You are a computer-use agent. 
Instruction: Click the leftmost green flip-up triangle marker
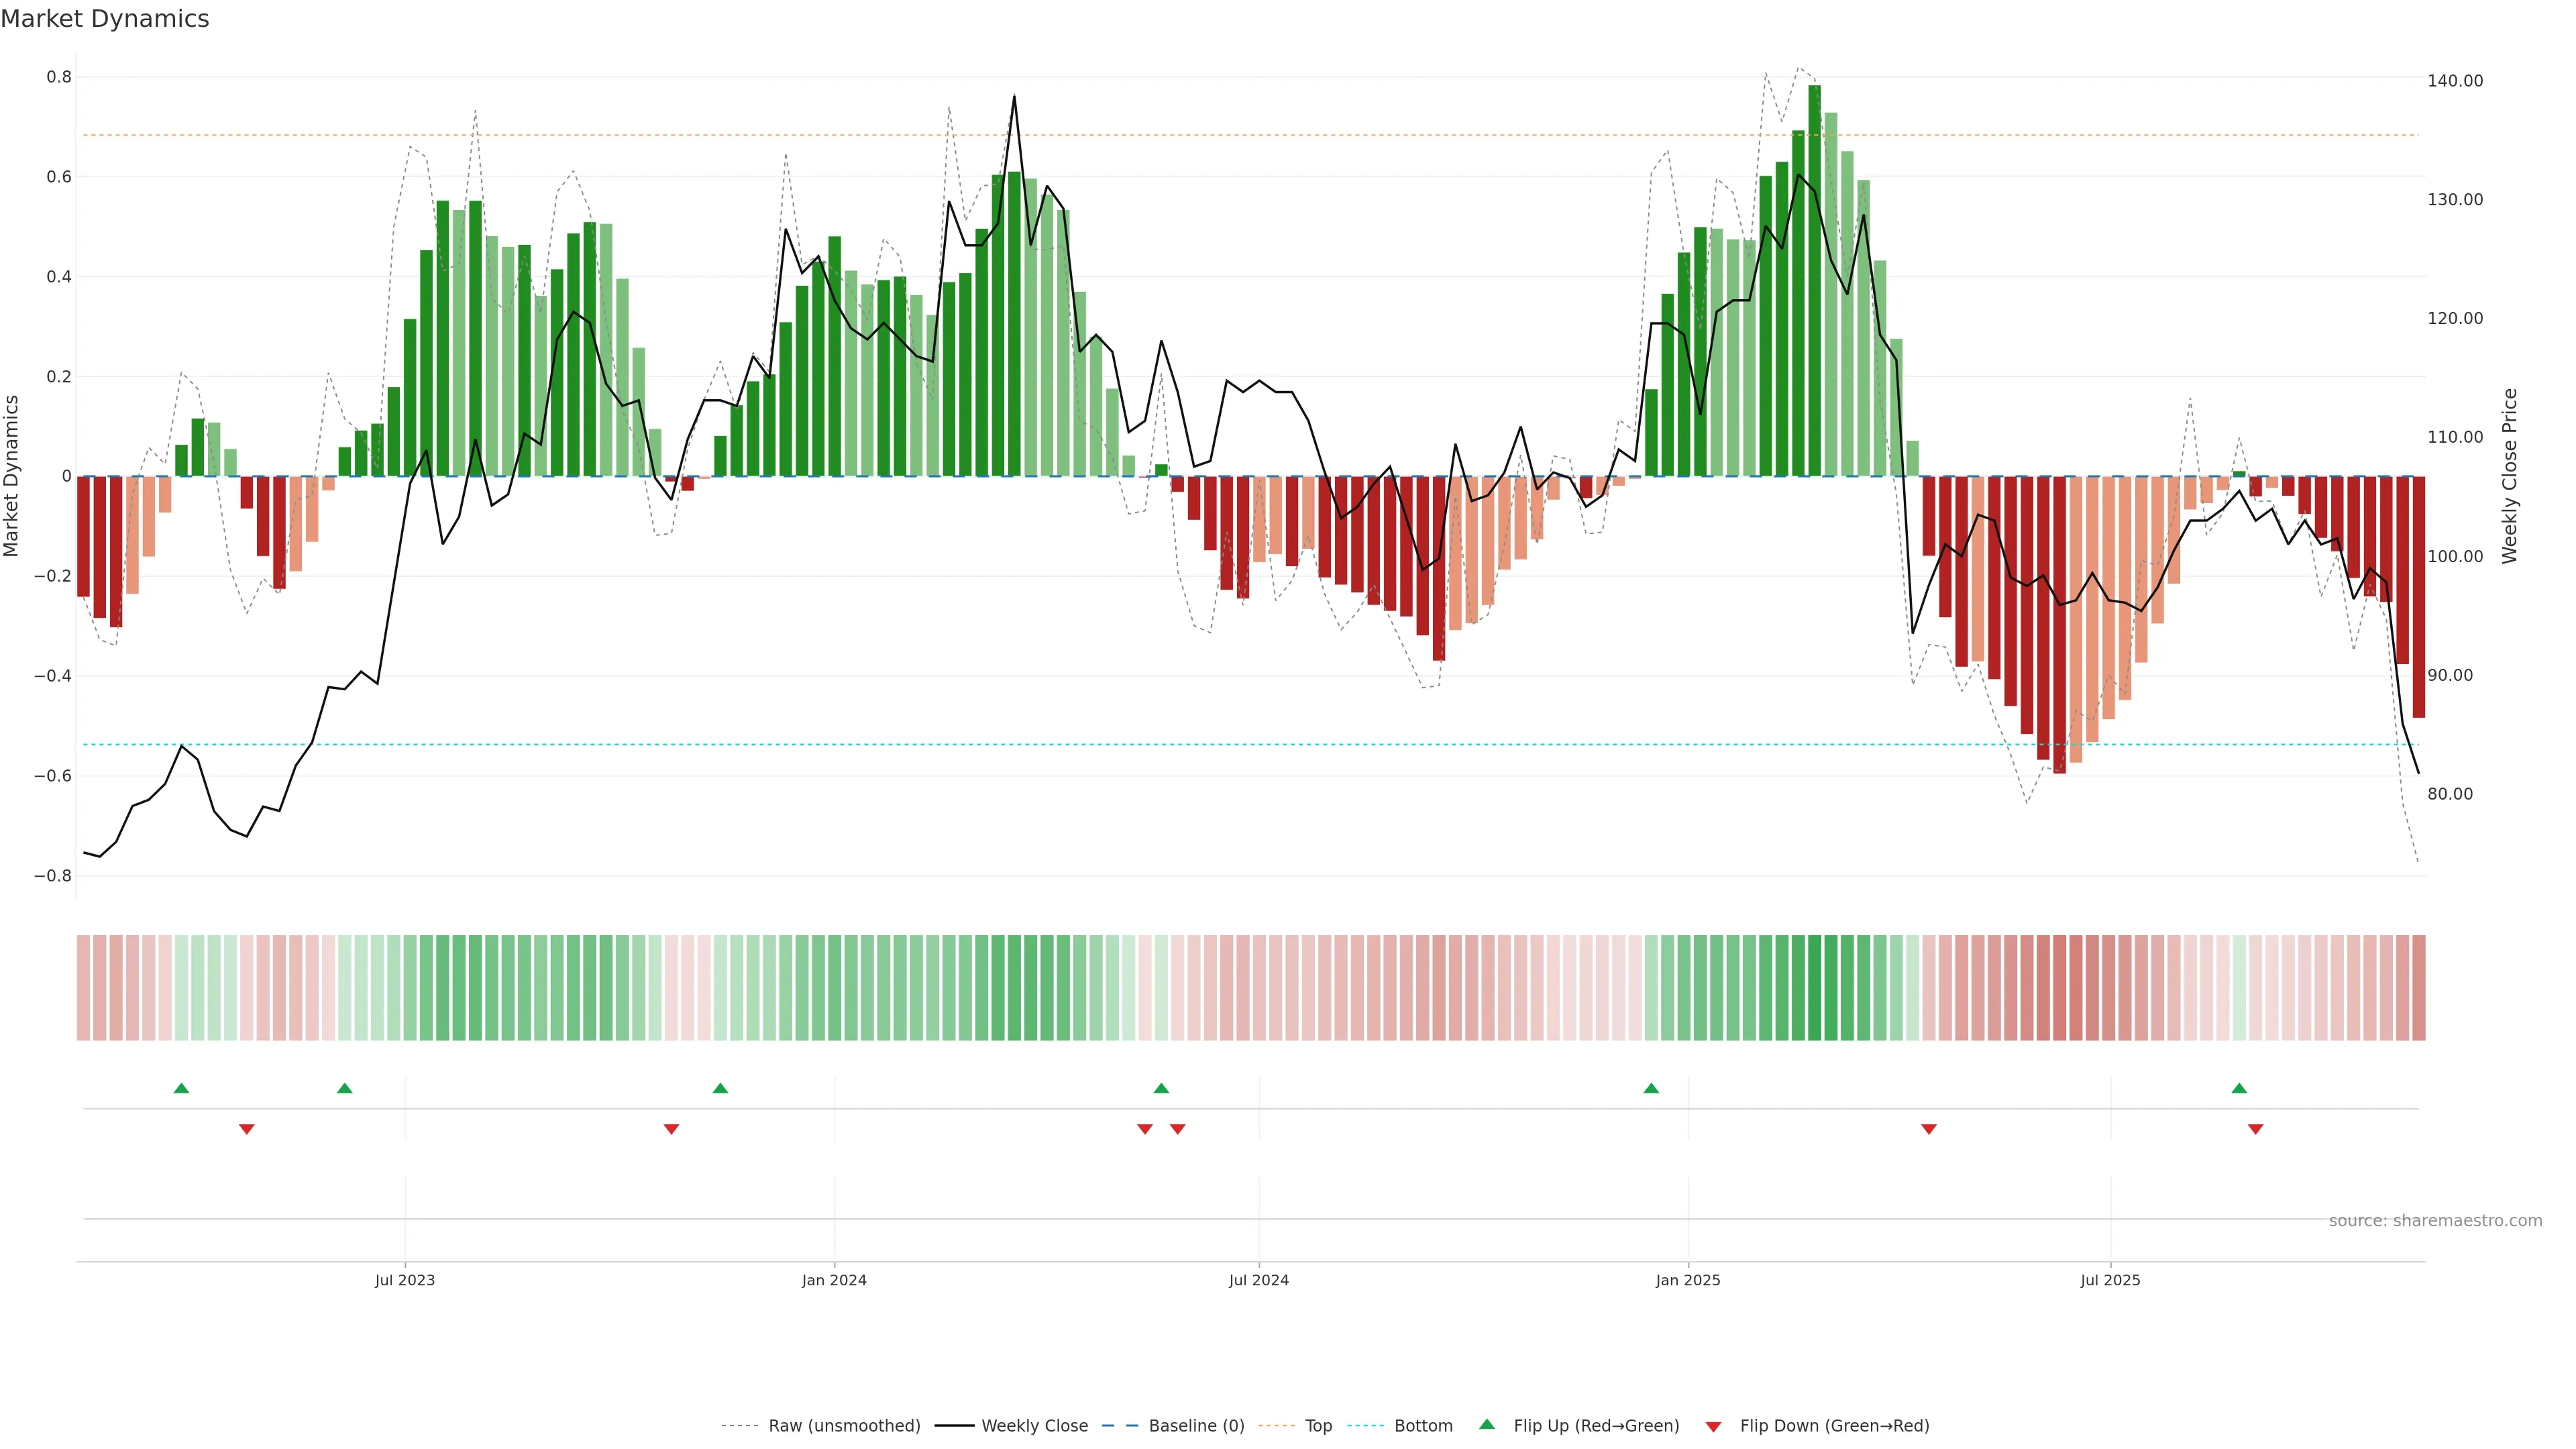pyautogui.click(x=181, y=1088)
